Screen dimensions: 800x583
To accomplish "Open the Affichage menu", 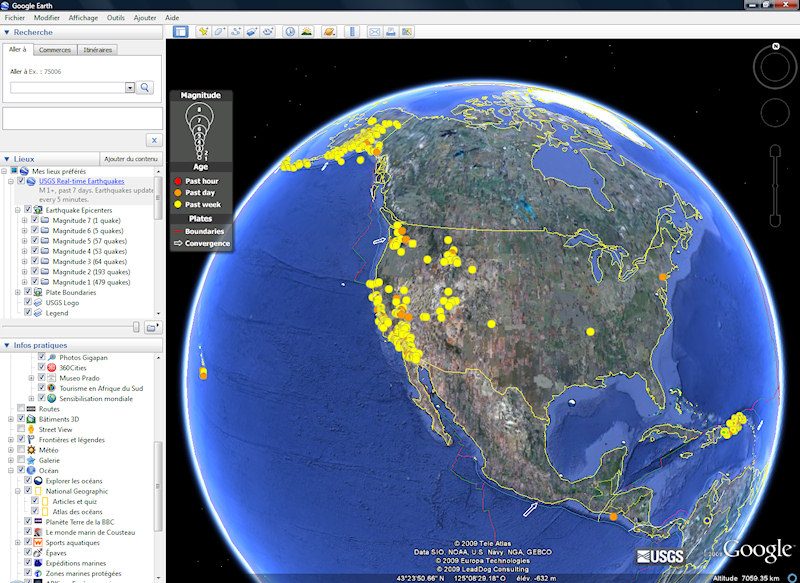I will [x=83, y=18].
